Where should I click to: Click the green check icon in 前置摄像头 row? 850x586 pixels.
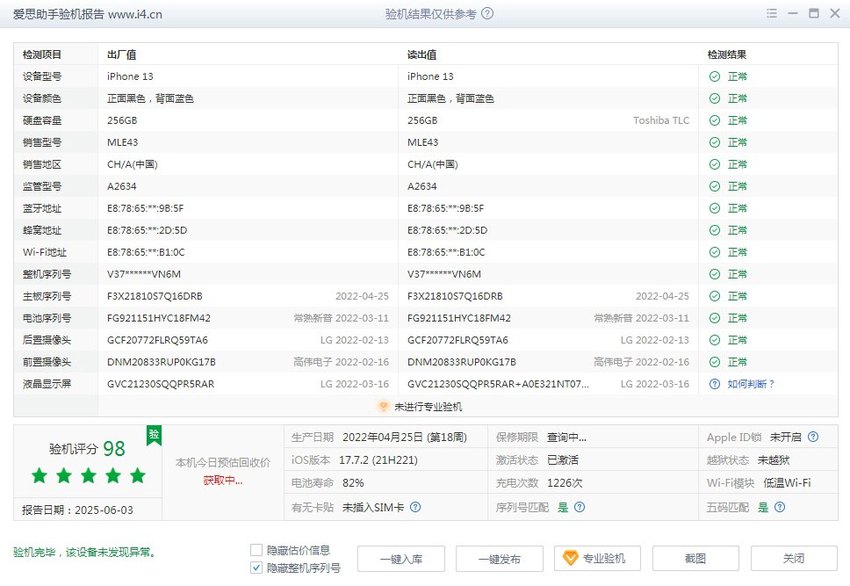coord(714,362)
